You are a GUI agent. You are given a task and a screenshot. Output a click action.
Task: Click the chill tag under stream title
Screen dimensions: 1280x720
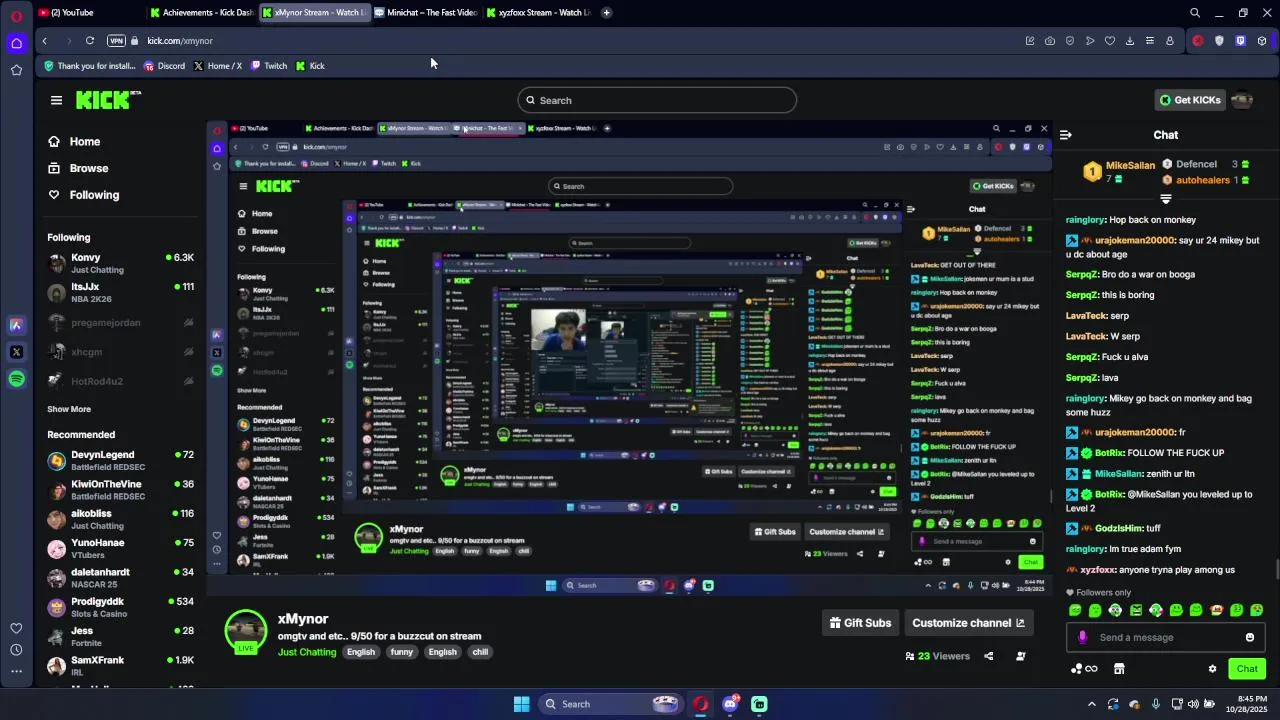click(x=480, y=652)
